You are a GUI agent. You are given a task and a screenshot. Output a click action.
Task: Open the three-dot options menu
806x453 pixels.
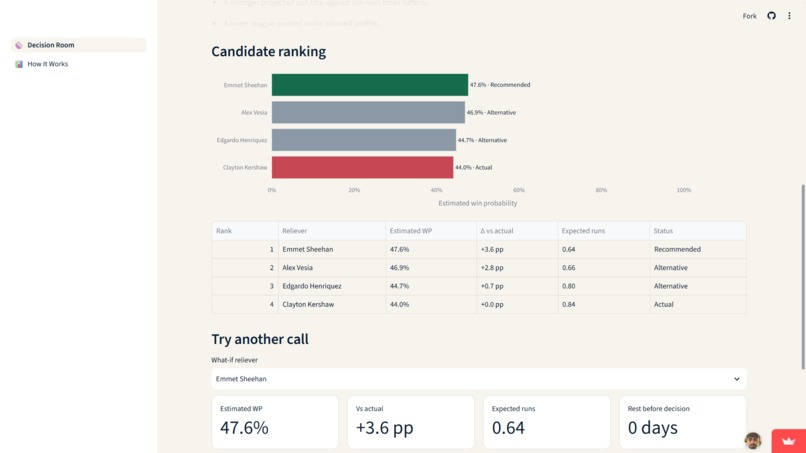[789, 16]
